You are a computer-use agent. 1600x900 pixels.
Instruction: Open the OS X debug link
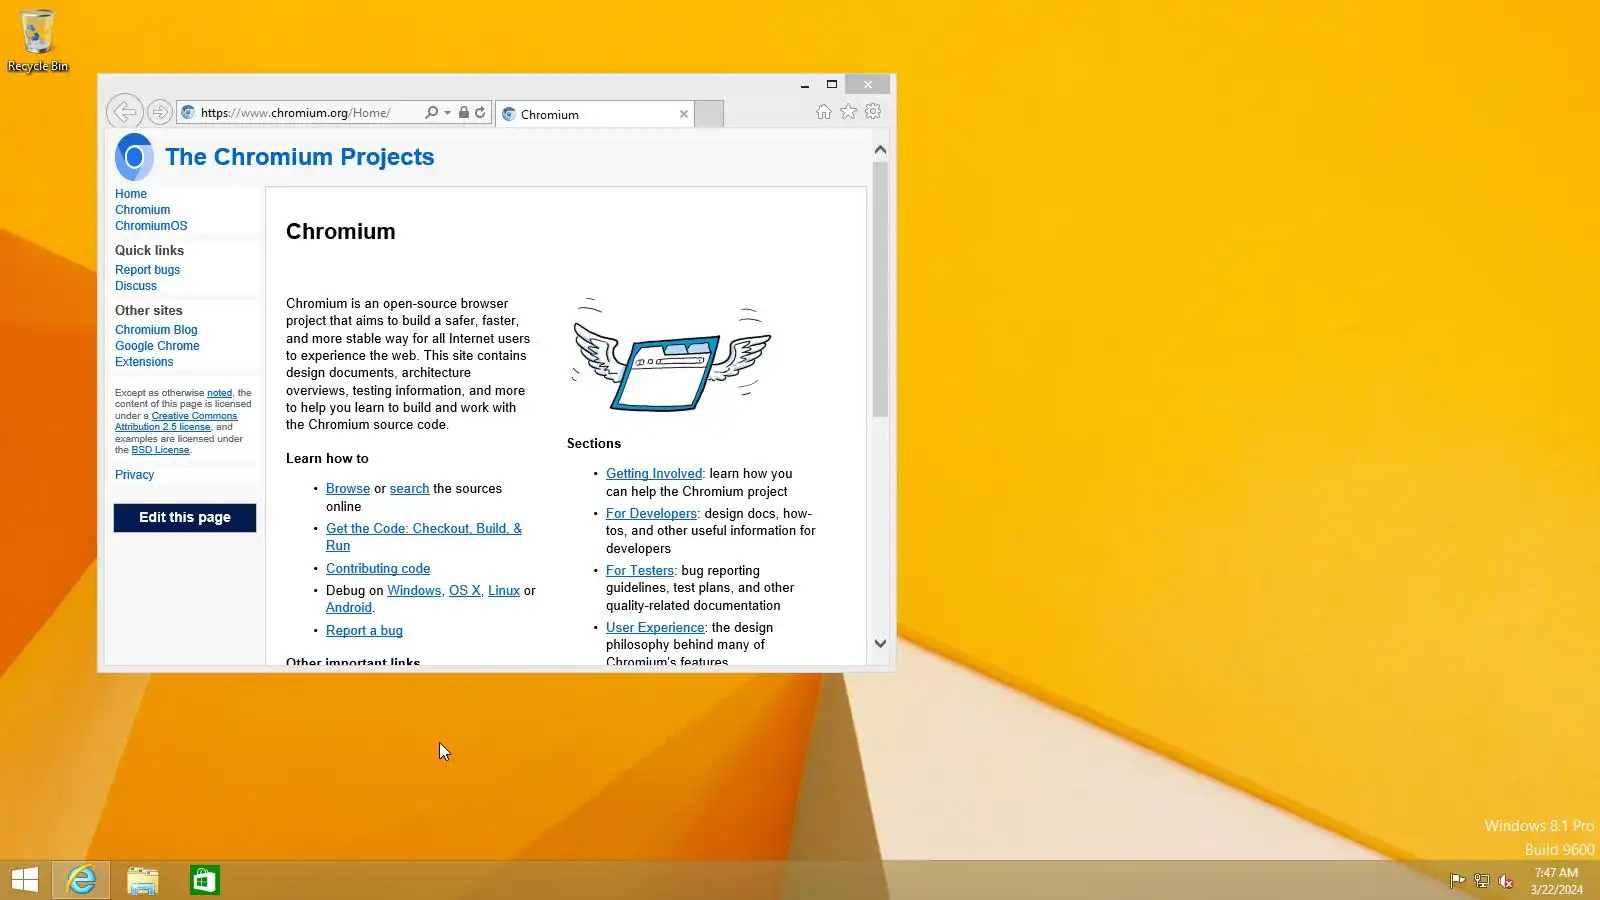465,591
